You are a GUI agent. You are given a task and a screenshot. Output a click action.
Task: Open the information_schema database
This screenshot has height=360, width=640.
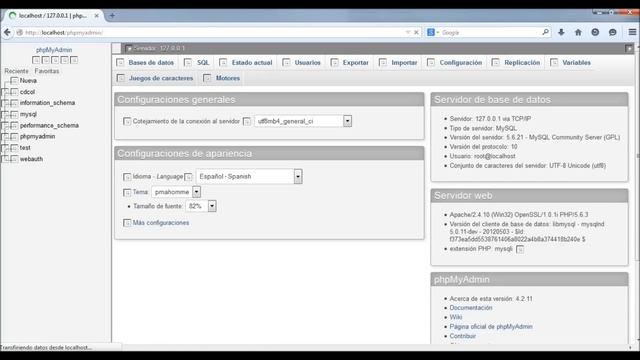click(x=47, y=103)
